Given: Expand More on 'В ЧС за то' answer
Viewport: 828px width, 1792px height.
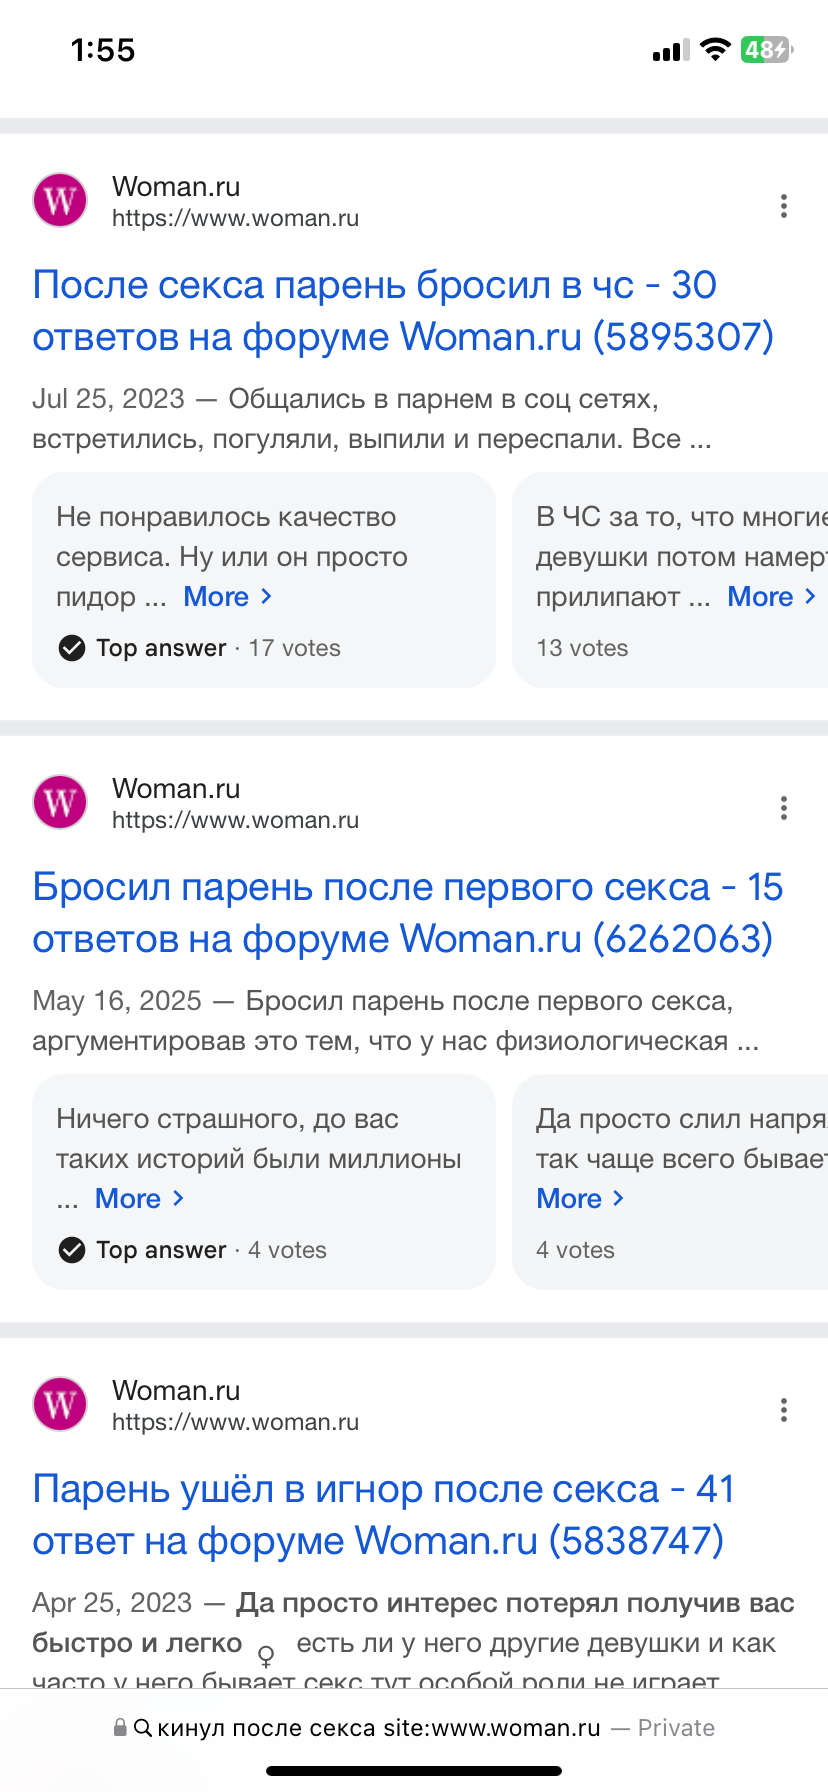Looking at the screenshot, I should point(771,597).
